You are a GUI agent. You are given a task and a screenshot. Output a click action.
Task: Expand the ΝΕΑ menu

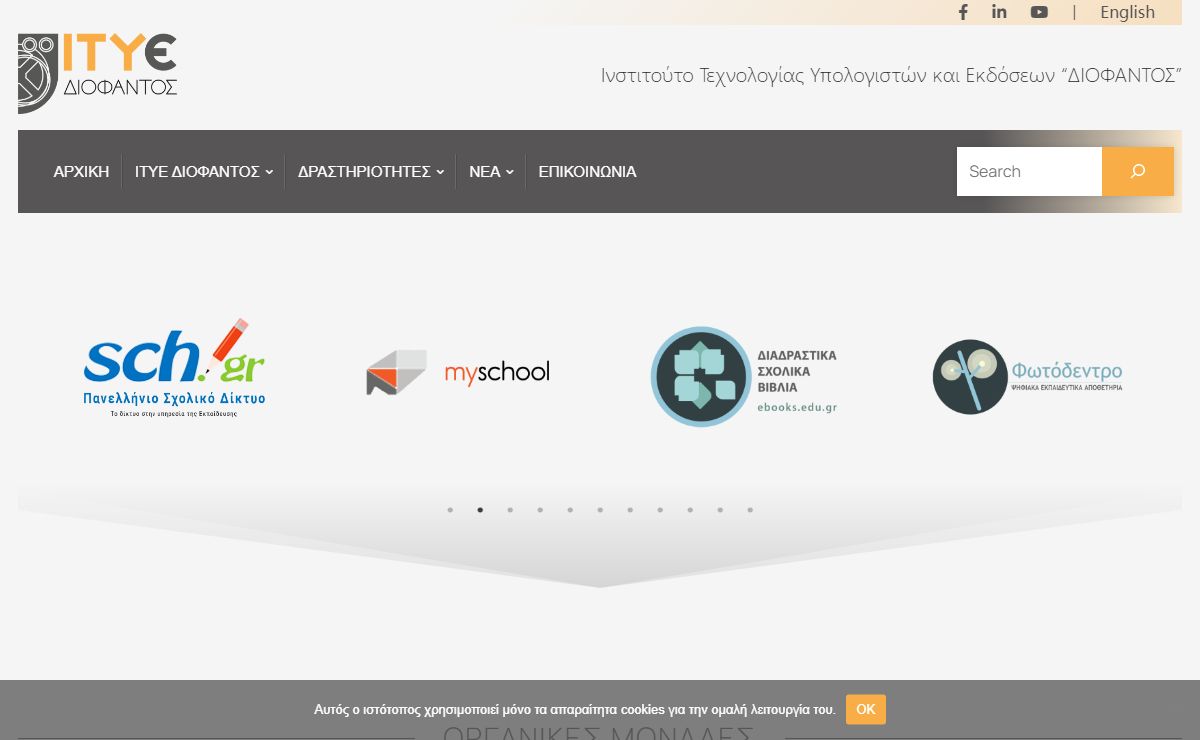pos(491,171)
